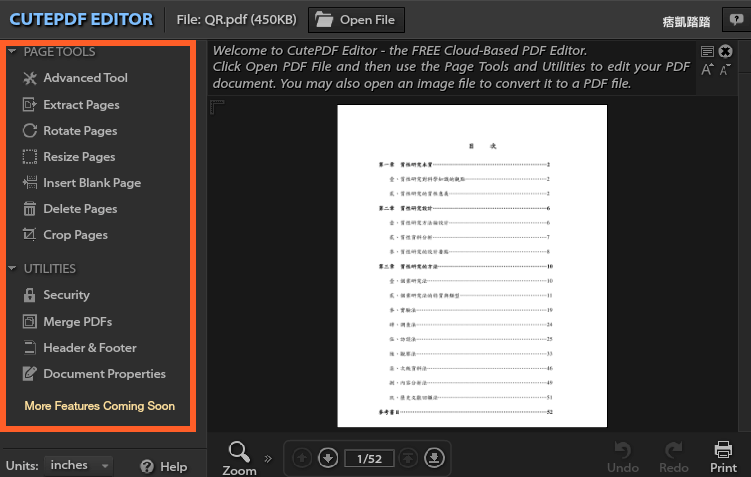Collapse the UTILITIES section
Image resolution: width=751 pixels, height=477 pixels.
[x=12, y=268]
